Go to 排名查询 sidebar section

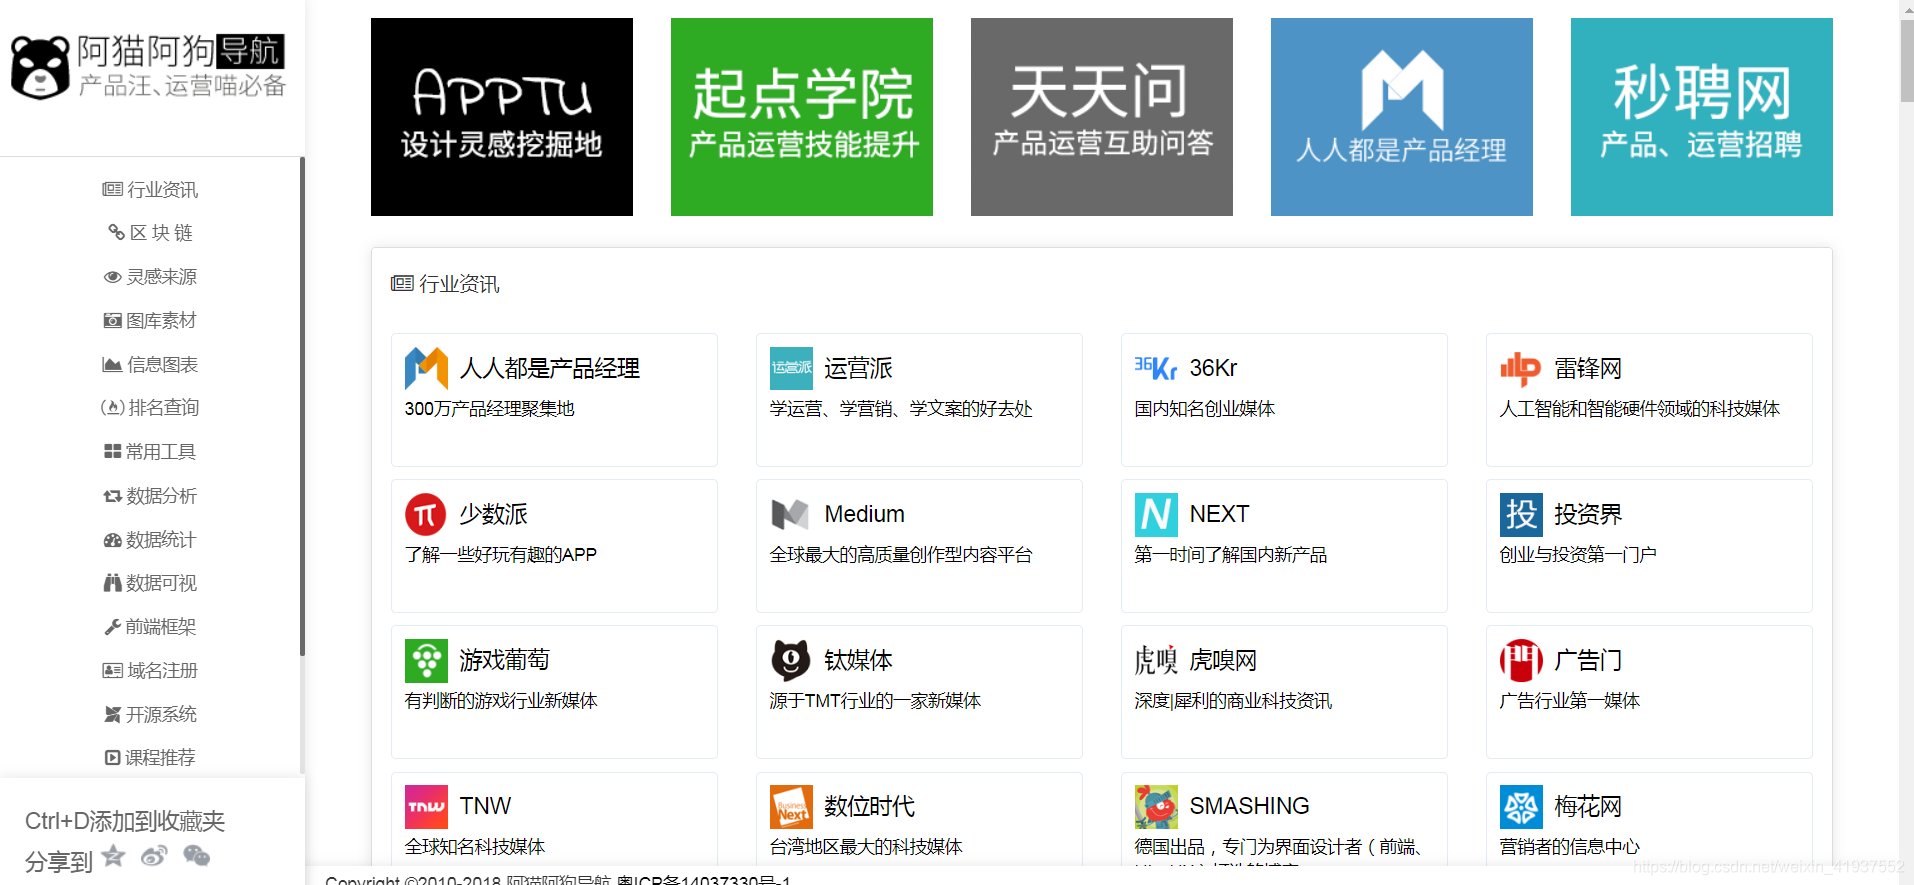click(150, 408)
